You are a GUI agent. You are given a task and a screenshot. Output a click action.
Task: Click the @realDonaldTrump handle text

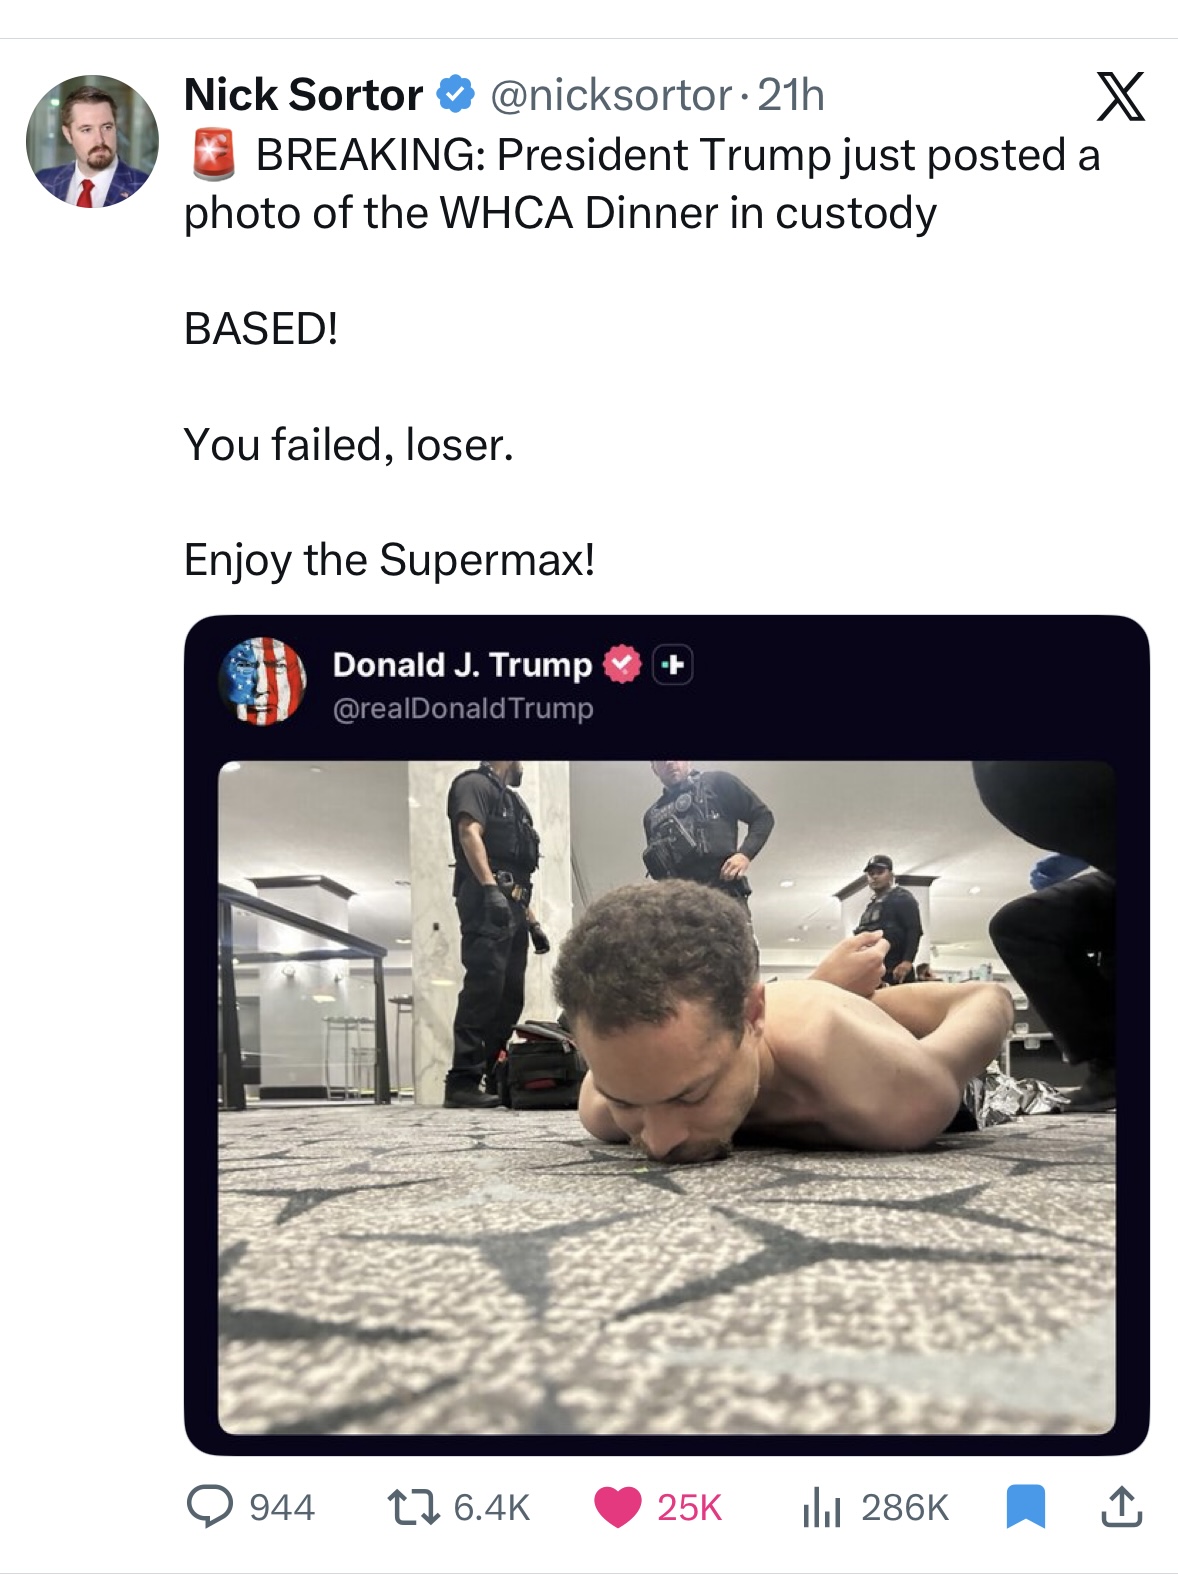point(463,708)
